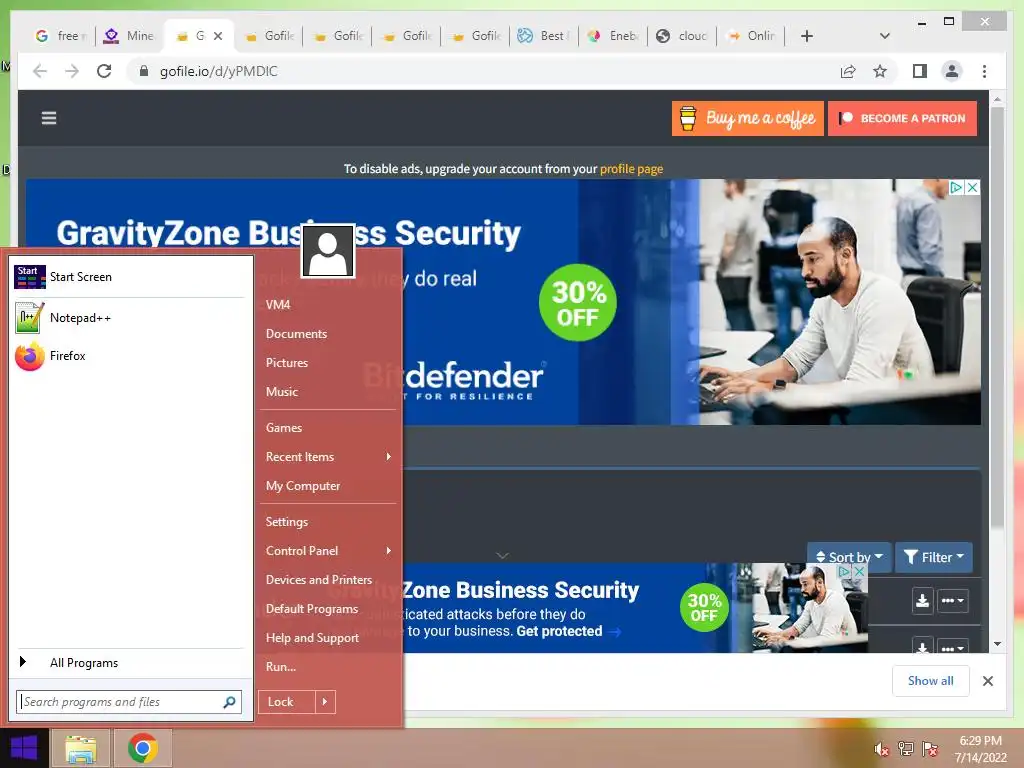The image size is (1024, 768).
Task: Open a new Chrome tab
Action: click(x=807, y=36)
